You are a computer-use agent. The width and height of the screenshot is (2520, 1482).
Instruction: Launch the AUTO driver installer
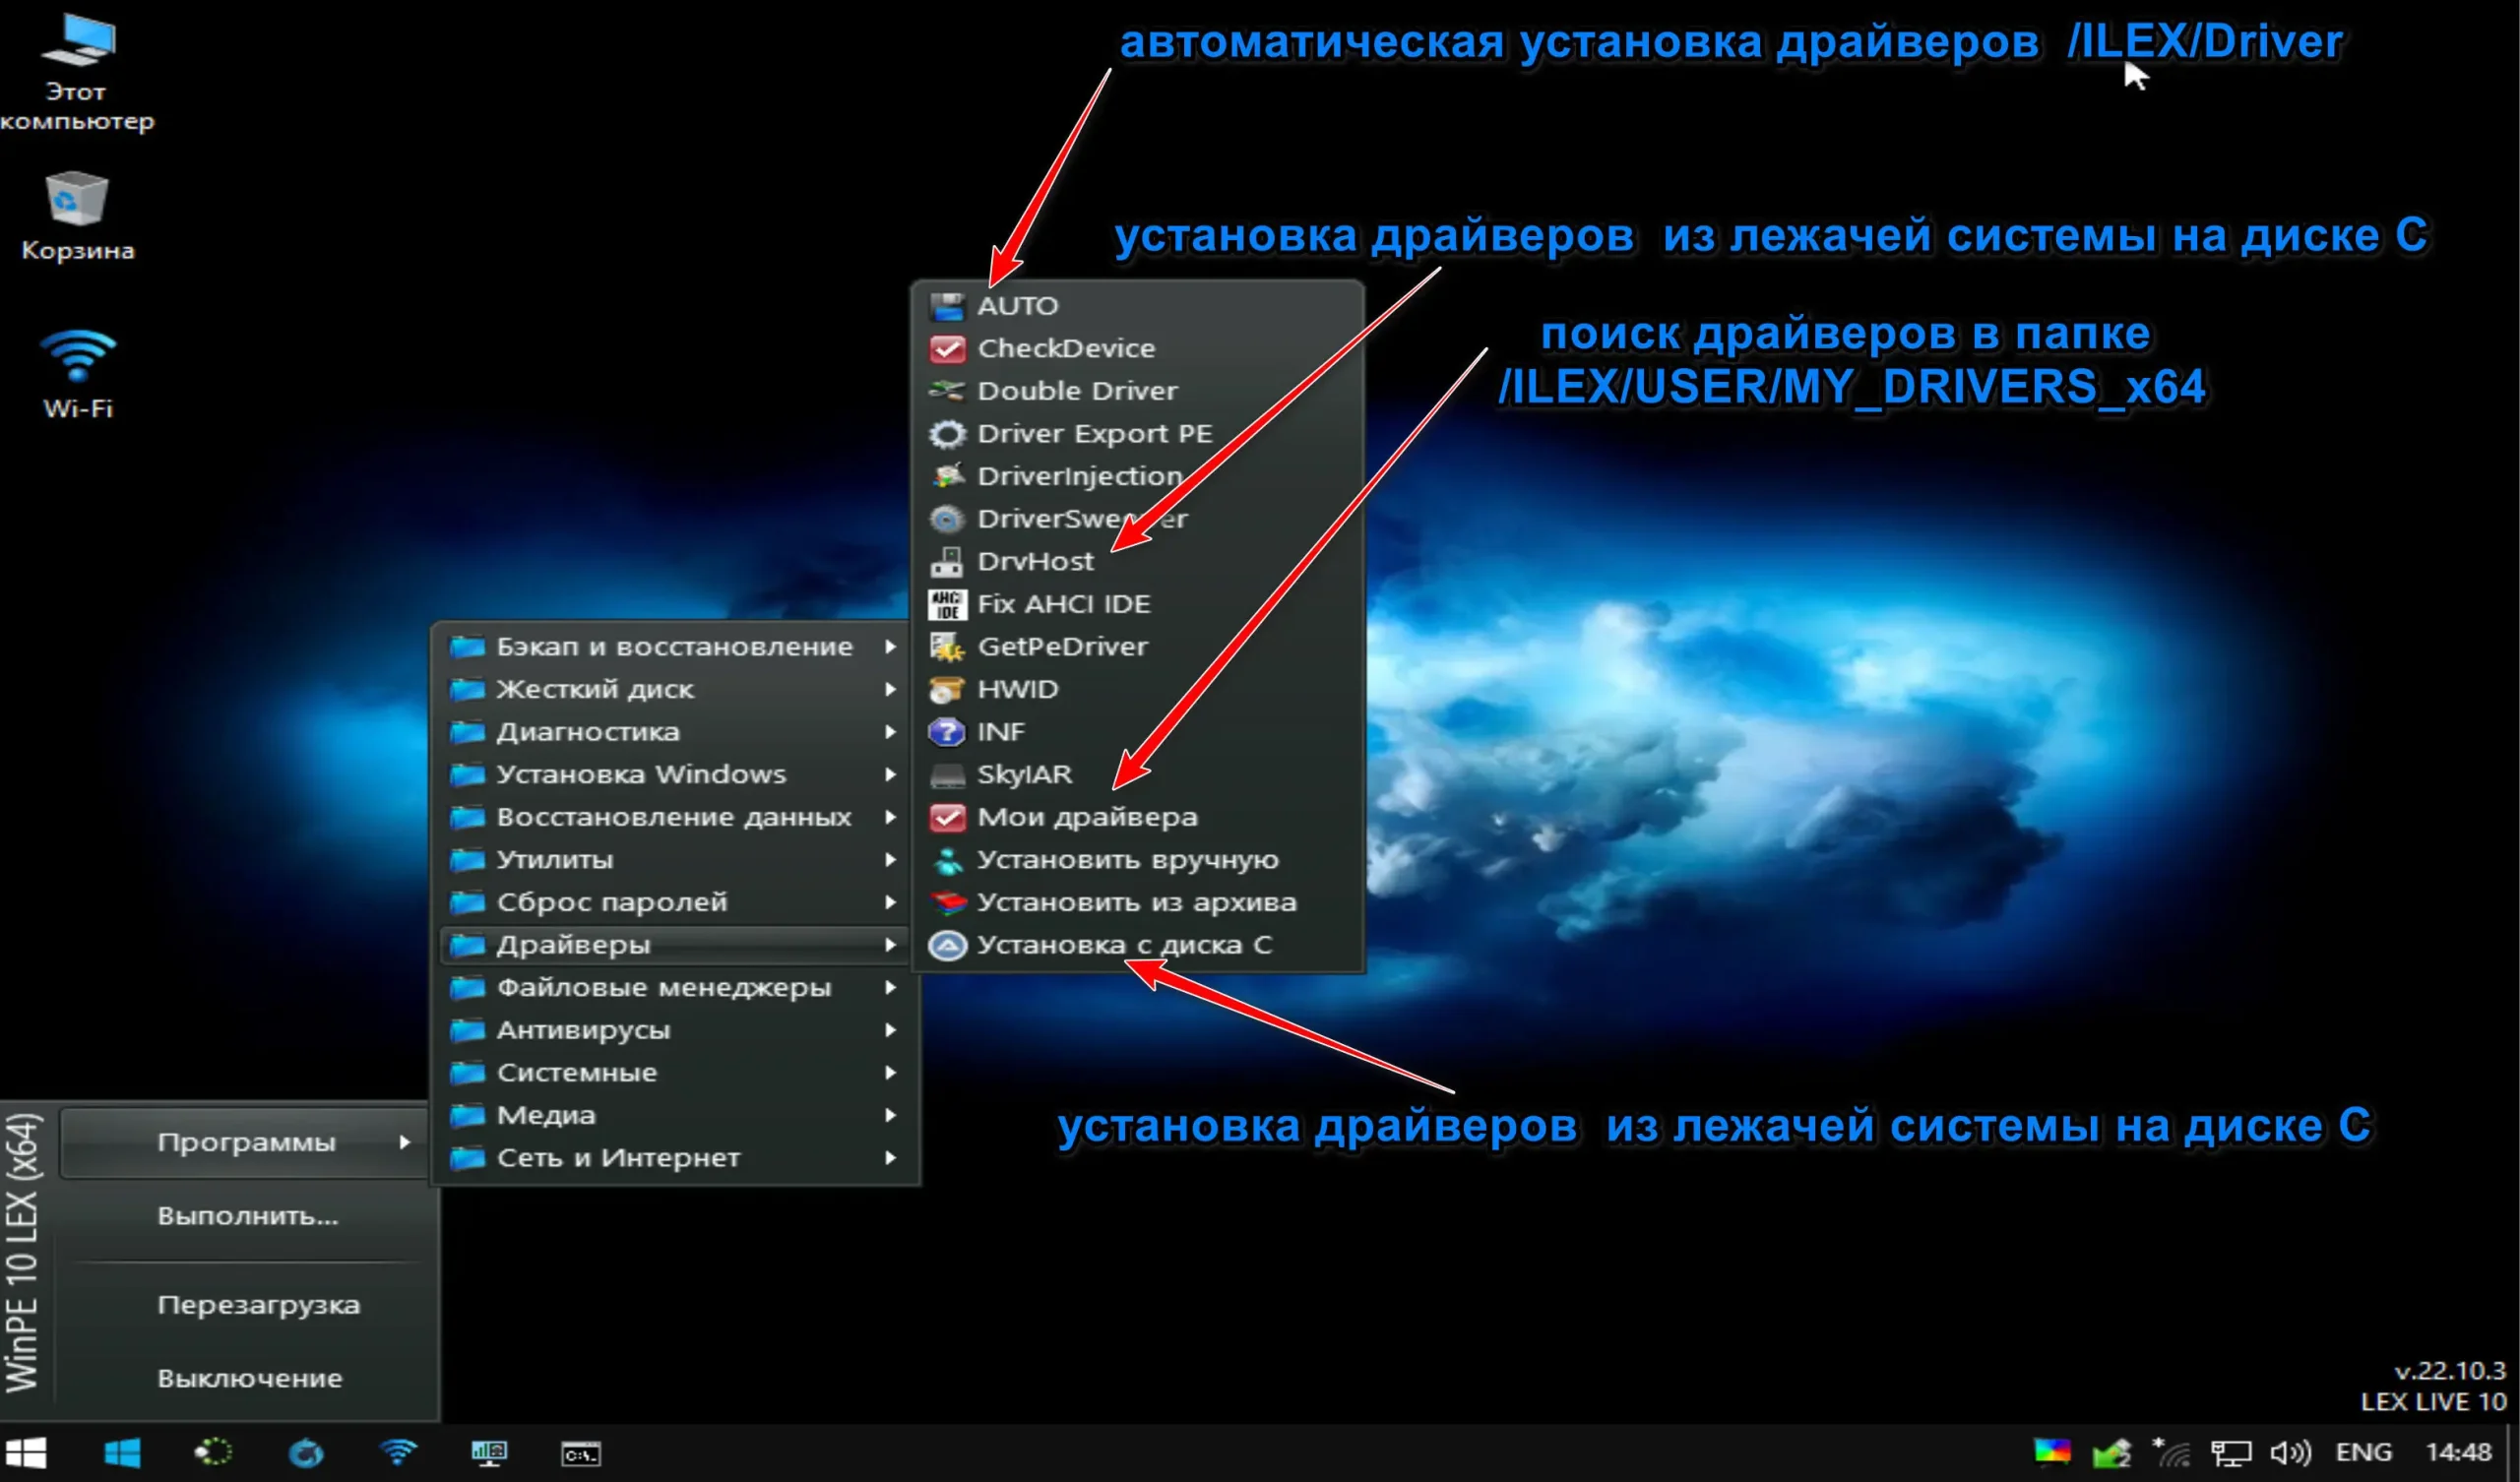pyautogui.click(x=1017, y=306)
